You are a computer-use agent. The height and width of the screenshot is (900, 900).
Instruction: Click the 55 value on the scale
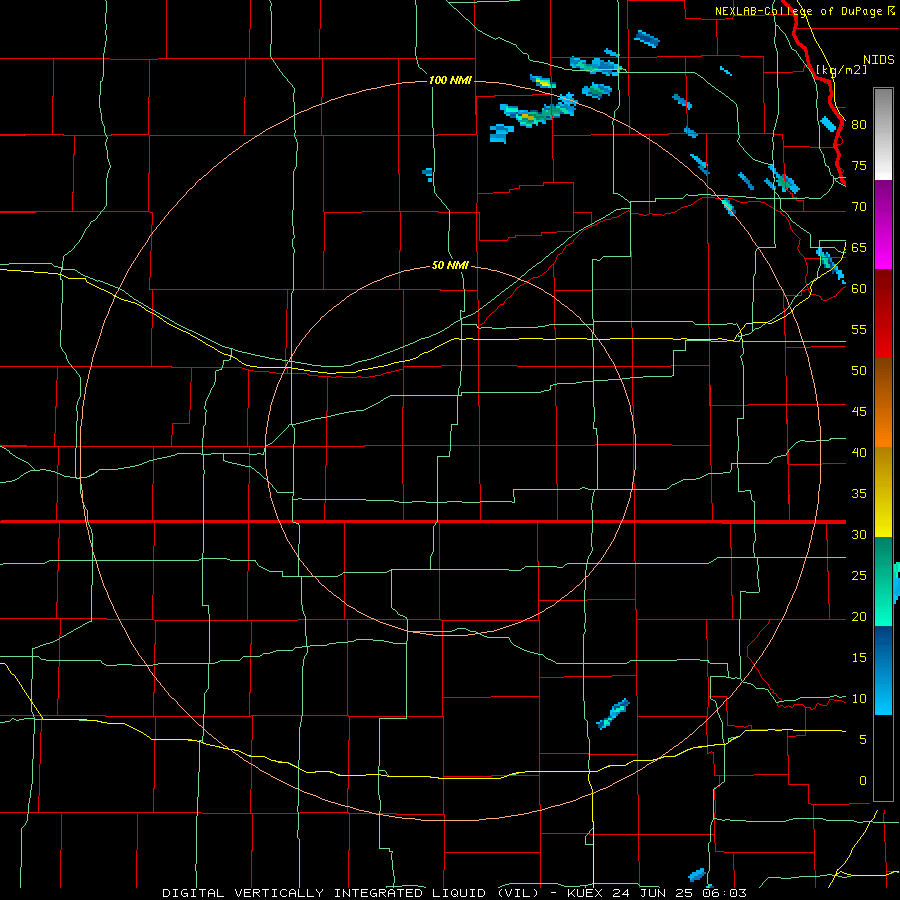pyautogui.click(x=859, y=330)
